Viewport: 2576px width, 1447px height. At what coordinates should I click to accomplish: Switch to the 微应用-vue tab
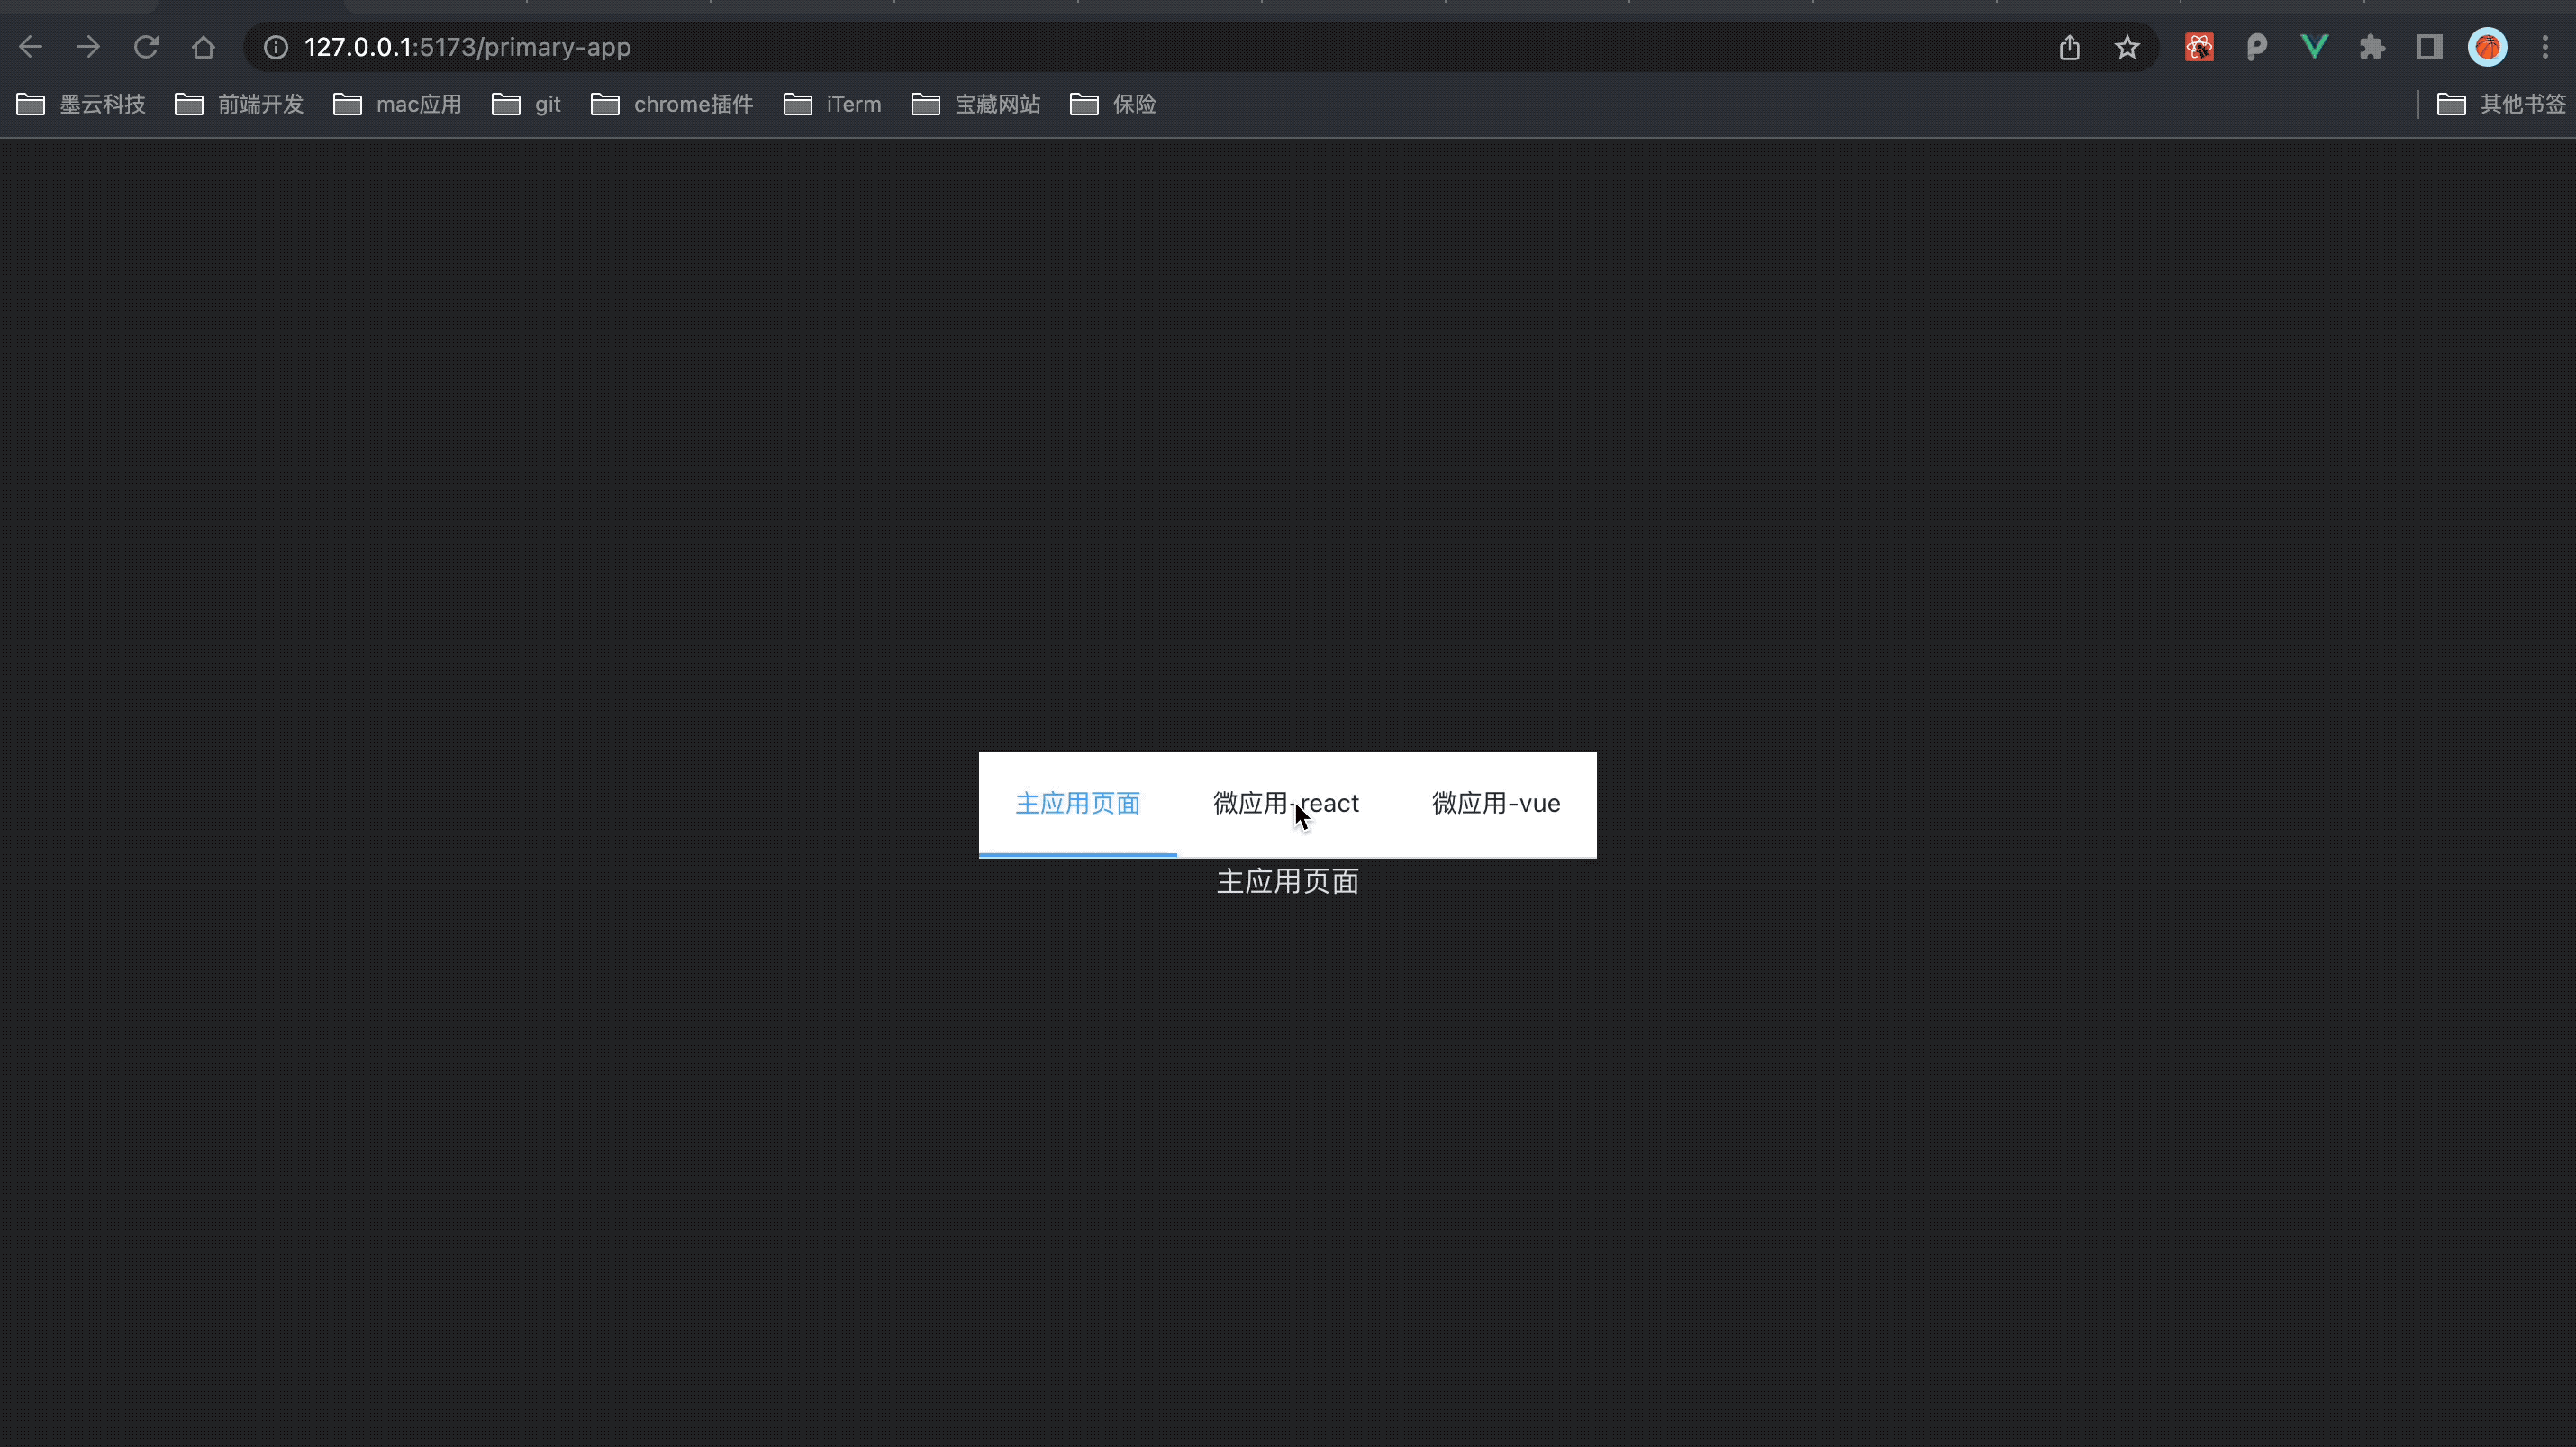click(x=1495, y=803)
